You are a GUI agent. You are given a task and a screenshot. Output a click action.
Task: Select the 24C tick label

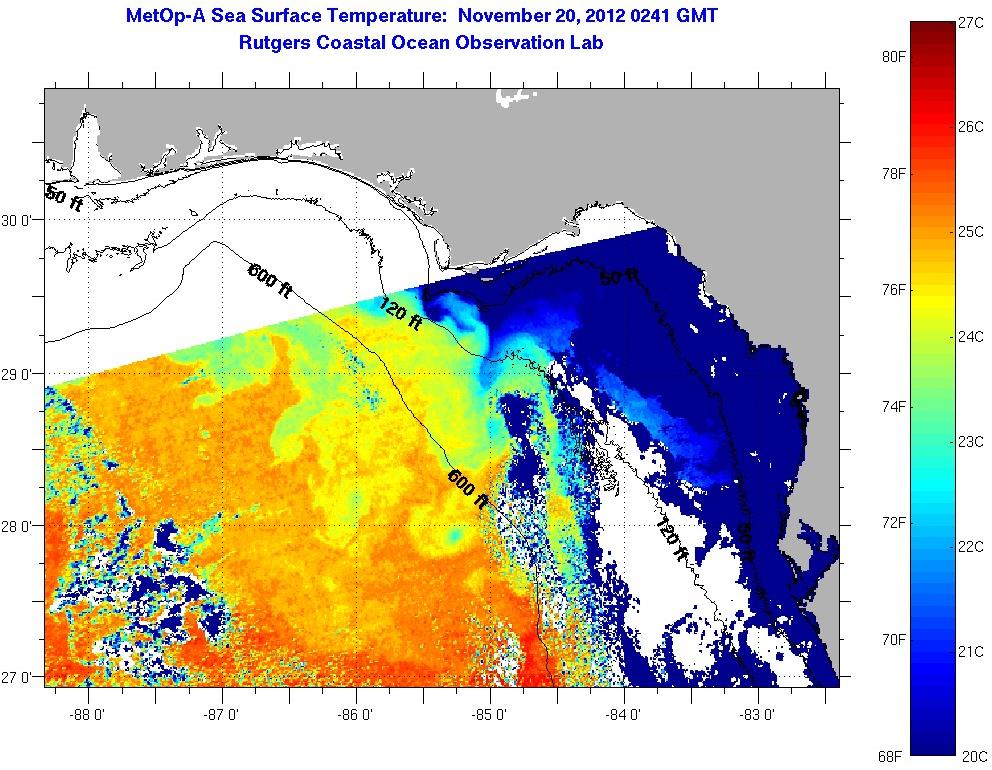tap(972, 336)
